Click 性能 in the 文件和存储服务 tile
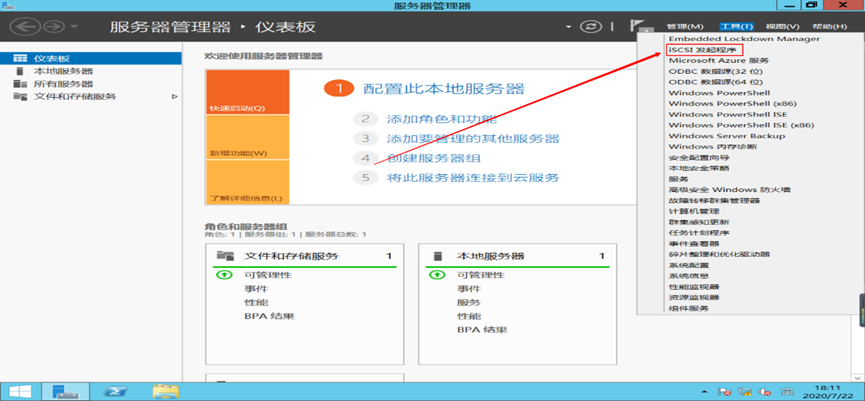Viewport: 865px width, 401px height. point(255,302)
